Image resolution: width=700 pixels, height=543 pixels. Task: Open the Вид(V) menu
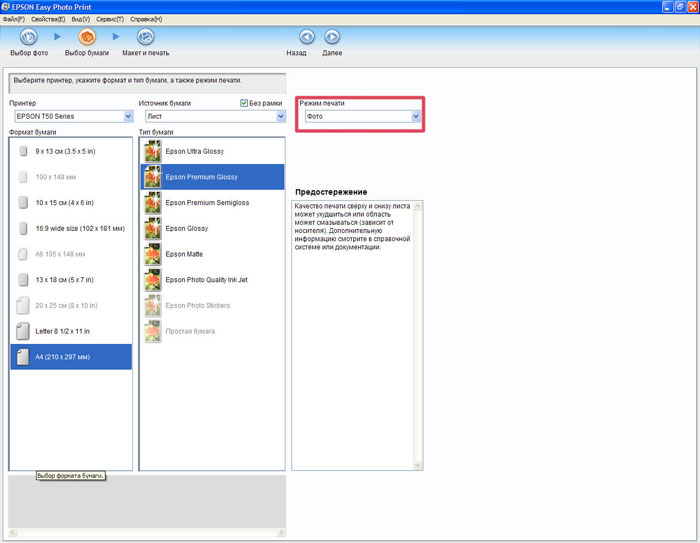(81, 19)
